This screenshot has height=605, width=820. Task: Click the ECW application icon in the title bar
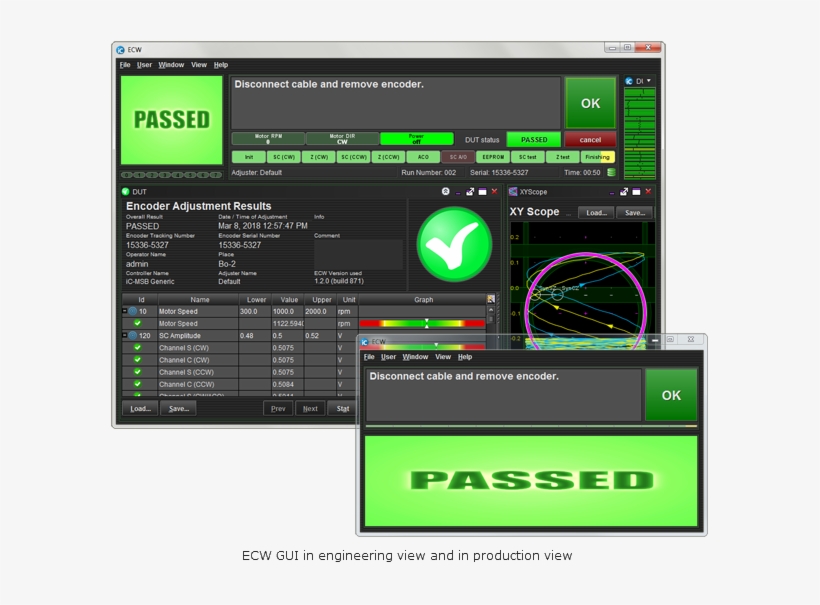(x=120, y=47)
